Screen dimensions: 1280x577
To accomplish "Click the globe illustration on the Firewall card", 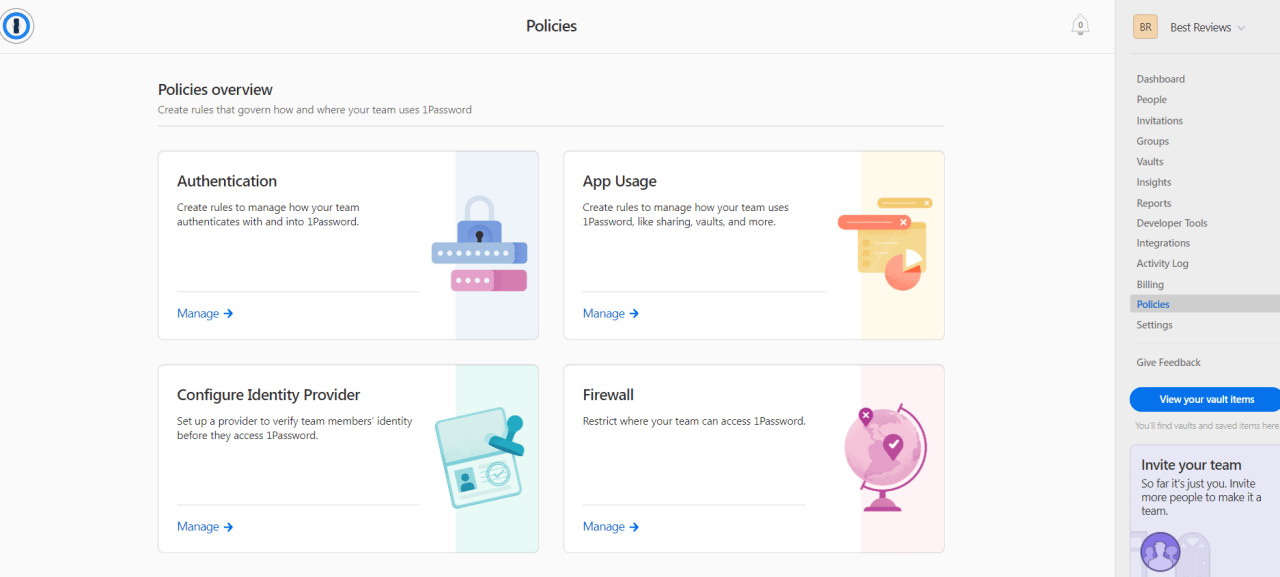I will [x=886, y=450].
